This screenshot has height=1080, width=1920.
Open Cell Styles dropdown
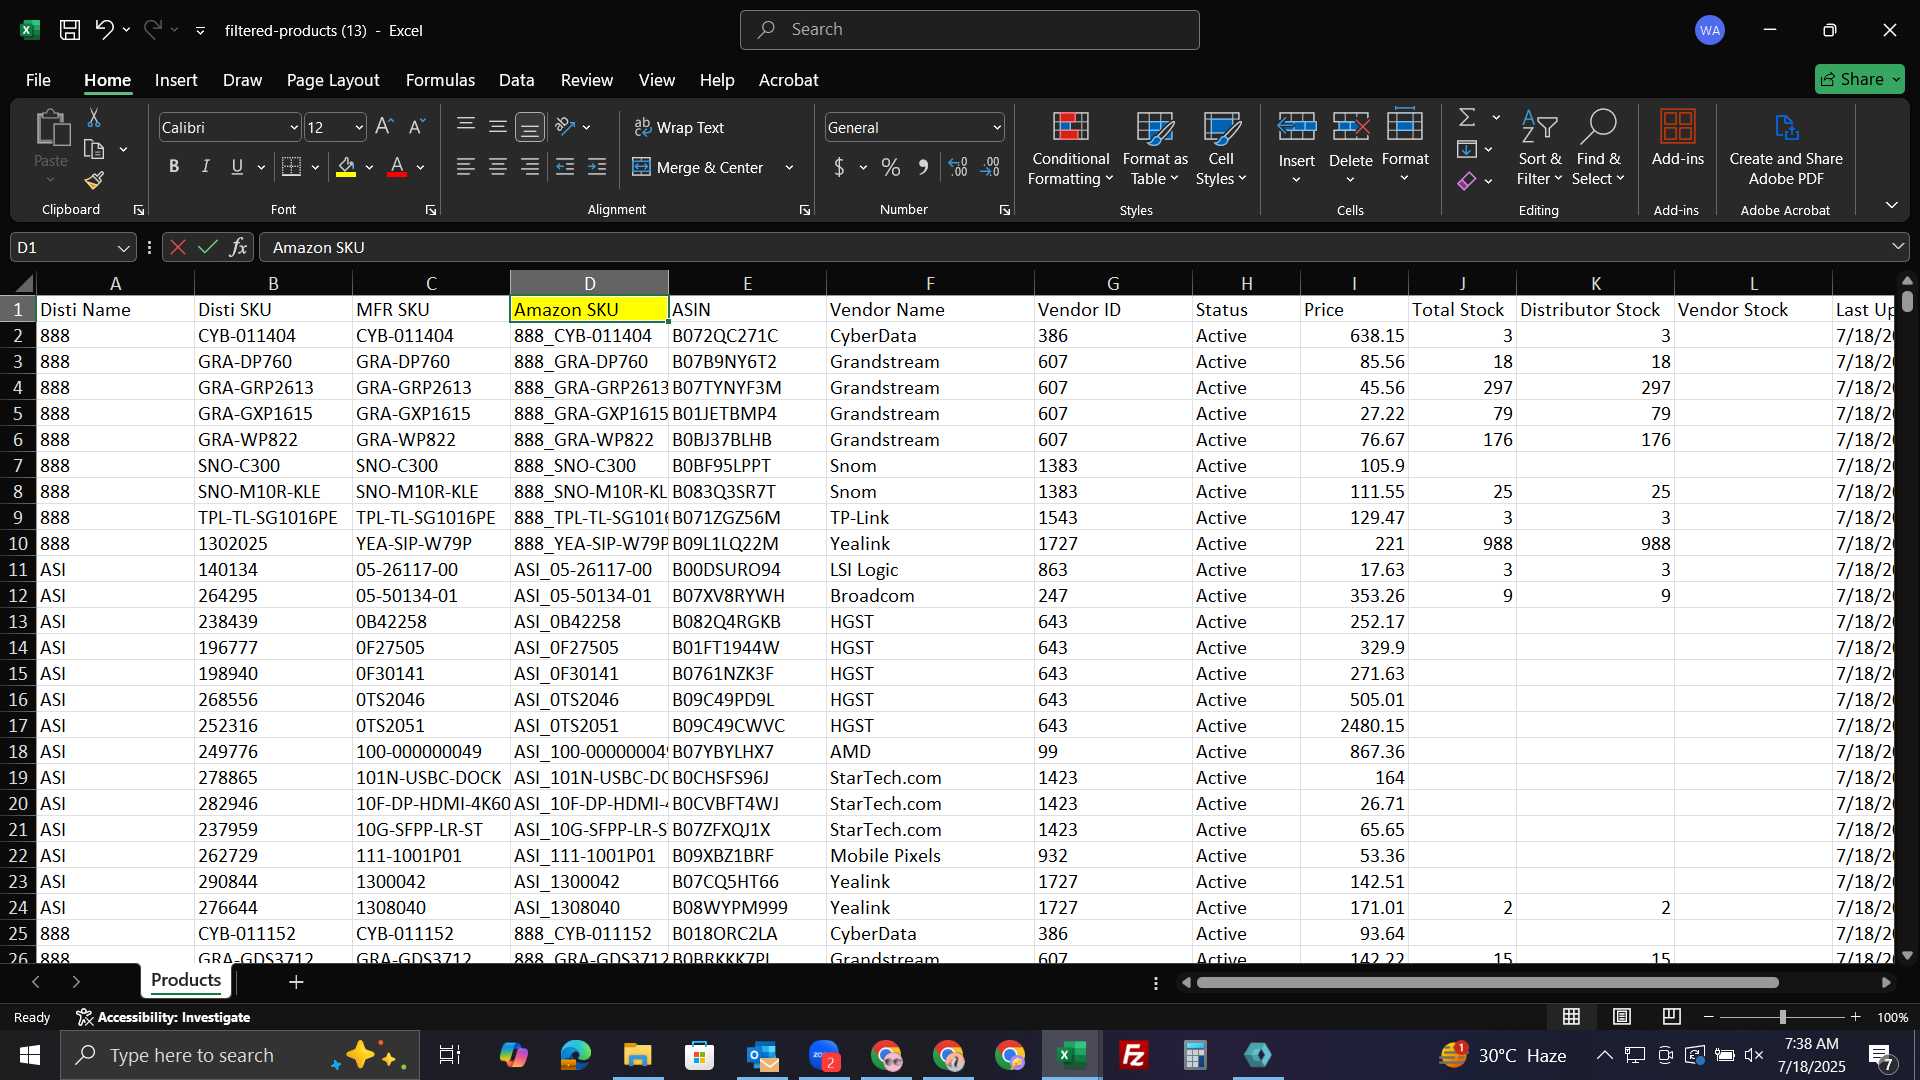point(1221,148)
